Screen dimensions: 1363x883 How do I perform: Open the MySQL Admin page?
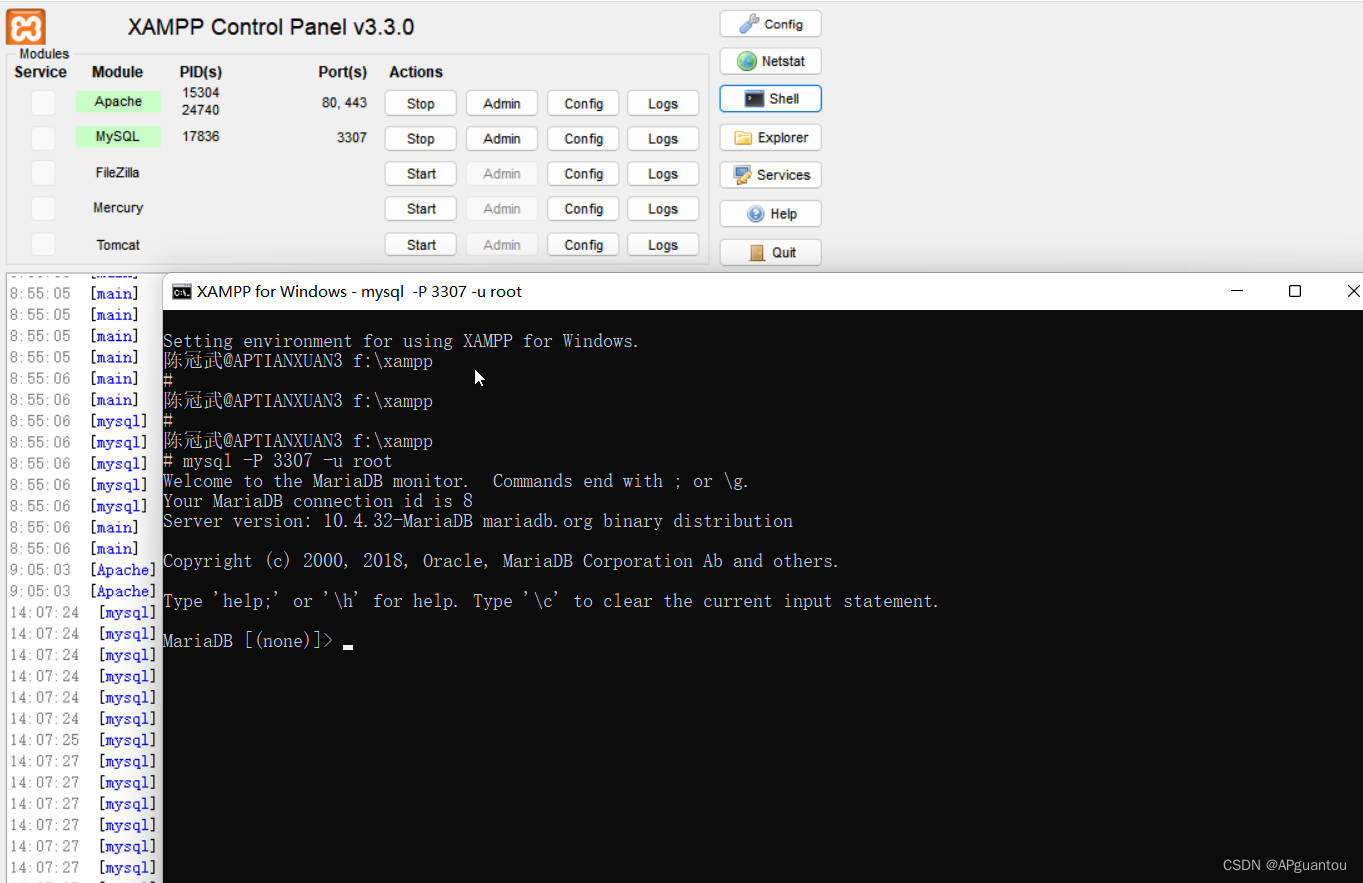pos(501,138)
